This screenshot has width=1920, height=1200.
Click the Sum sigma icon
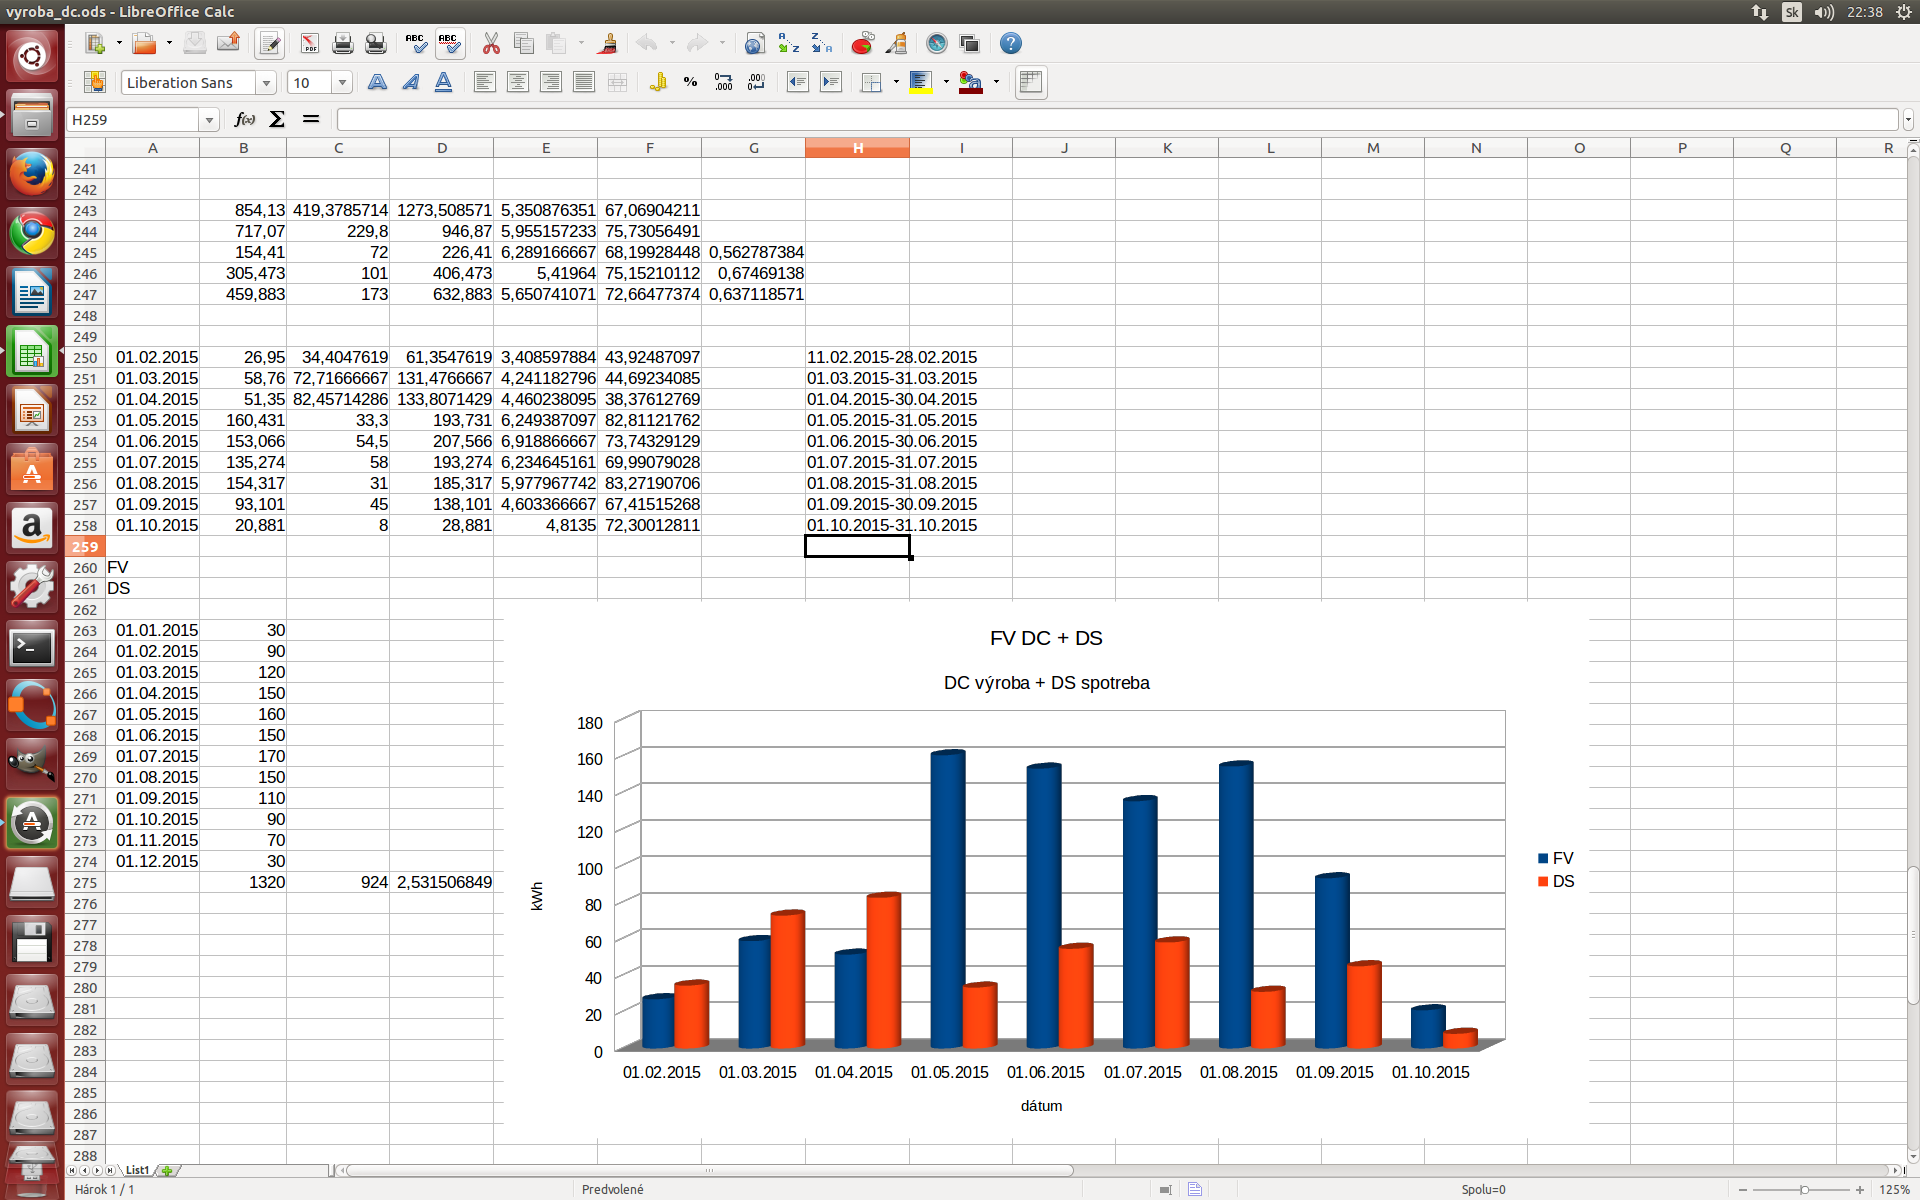pos(277,119)
